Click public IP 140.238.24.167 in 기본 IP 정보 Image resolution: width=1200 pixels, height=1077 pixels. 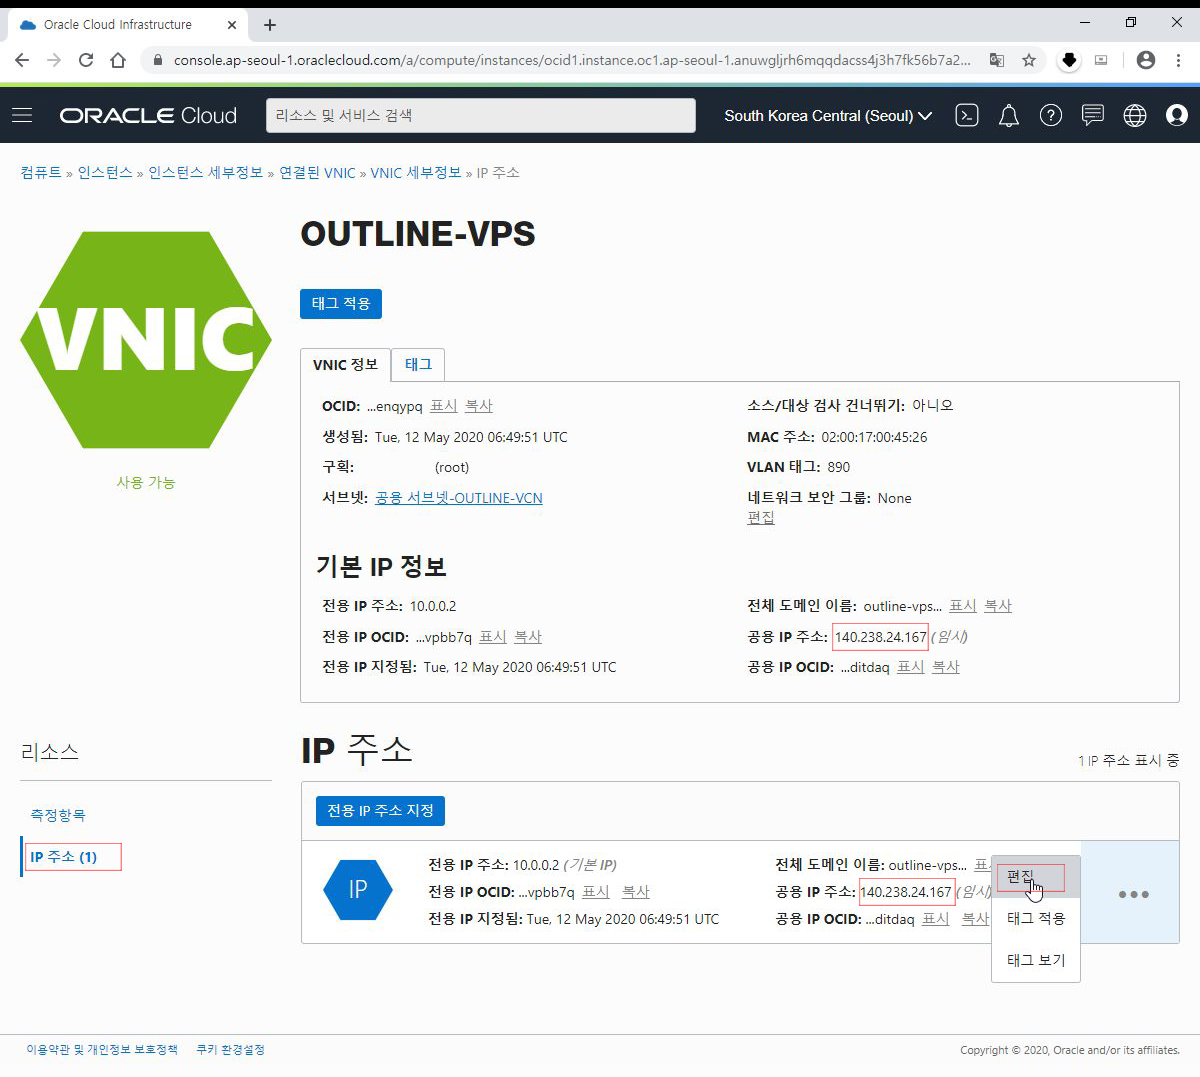tap(881, 637)
